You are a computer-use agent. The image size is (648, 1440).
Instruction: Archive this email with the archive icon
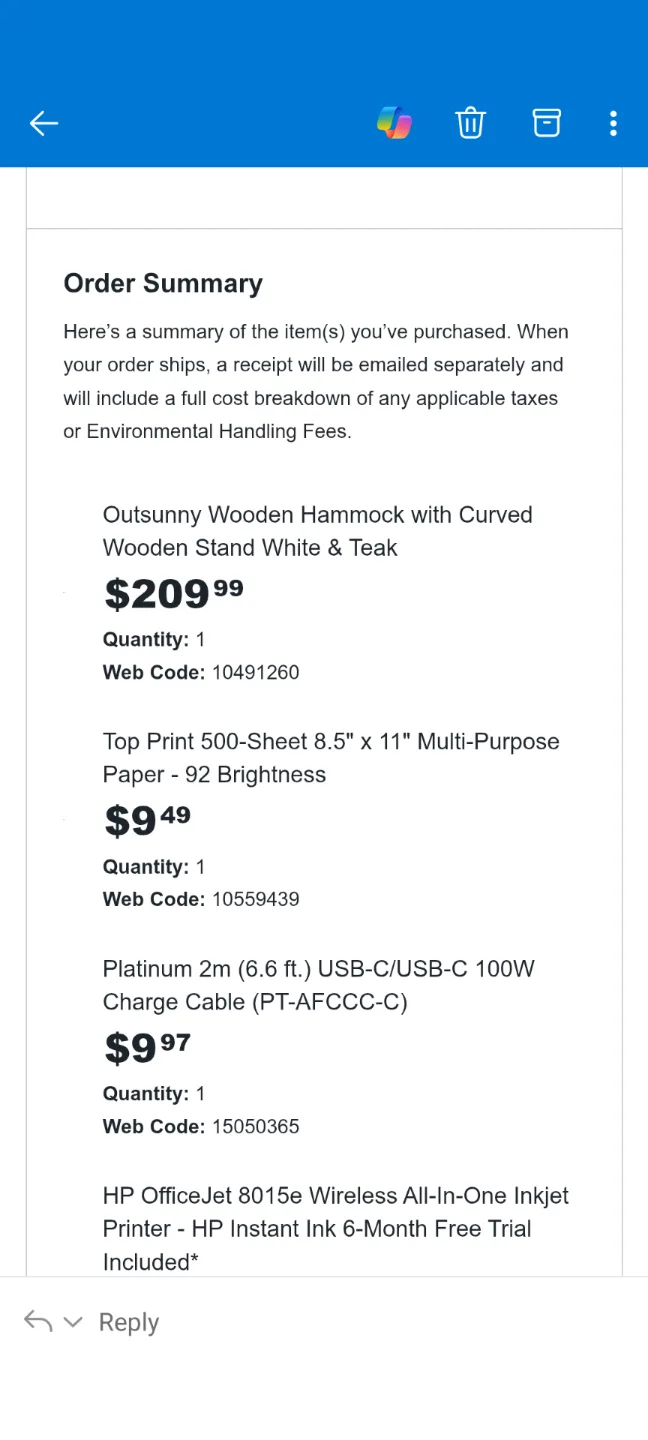point(546,122)
